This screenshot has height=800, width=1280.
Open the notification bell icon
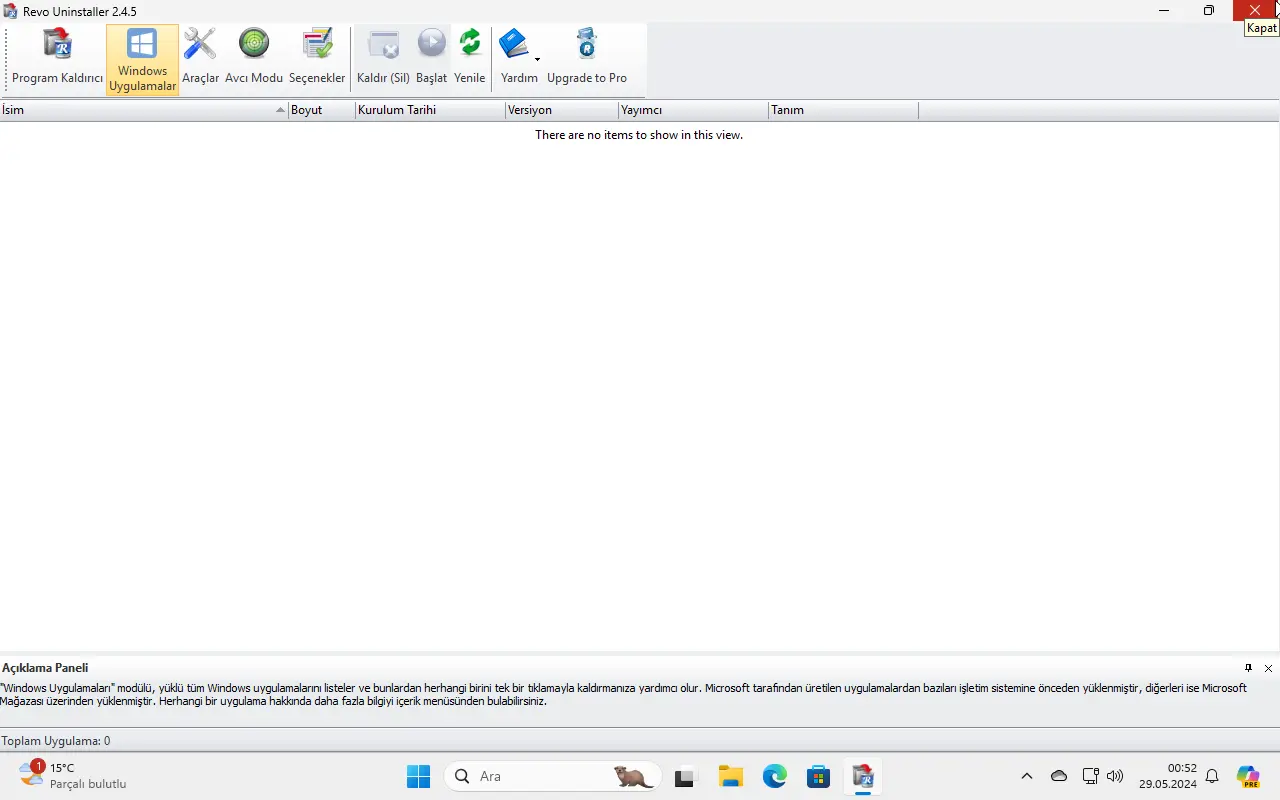click(1212, 776)
